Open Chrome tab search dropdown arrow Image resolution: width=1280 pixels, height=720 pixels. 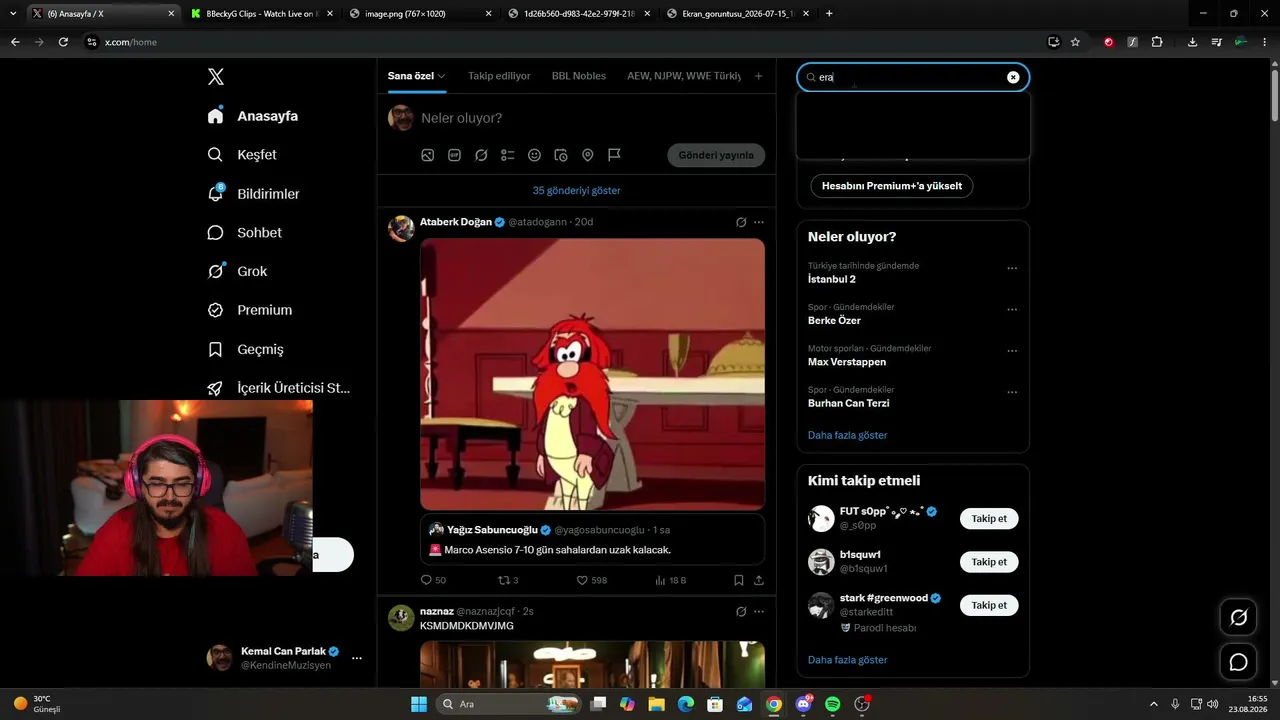[x=13, y=13]
